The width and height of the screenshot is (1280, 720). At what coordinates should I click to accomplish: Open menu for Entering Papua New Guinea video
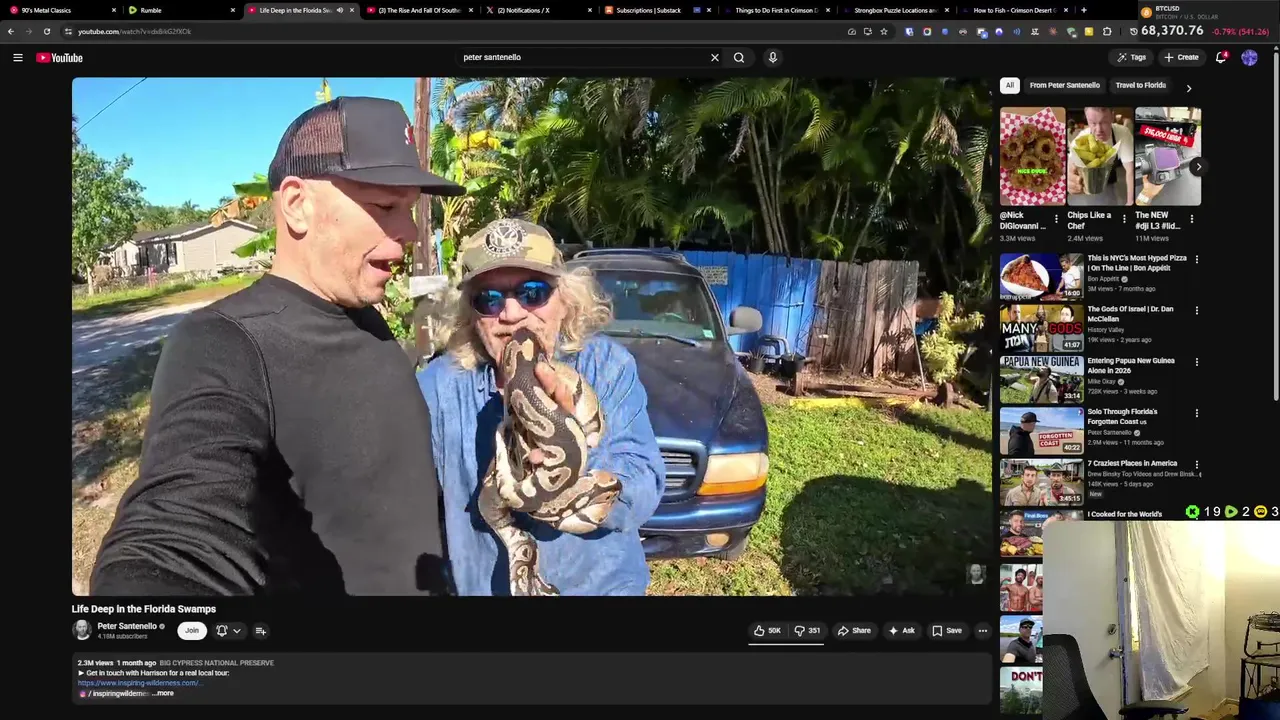tap(1196, 362)
